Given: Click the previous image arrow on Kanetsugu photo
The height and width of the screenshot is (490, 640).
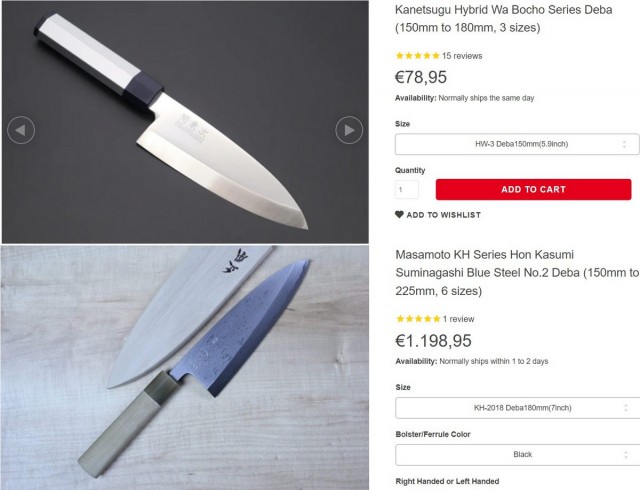Looking at the screenshot, I should coord(21,130).
